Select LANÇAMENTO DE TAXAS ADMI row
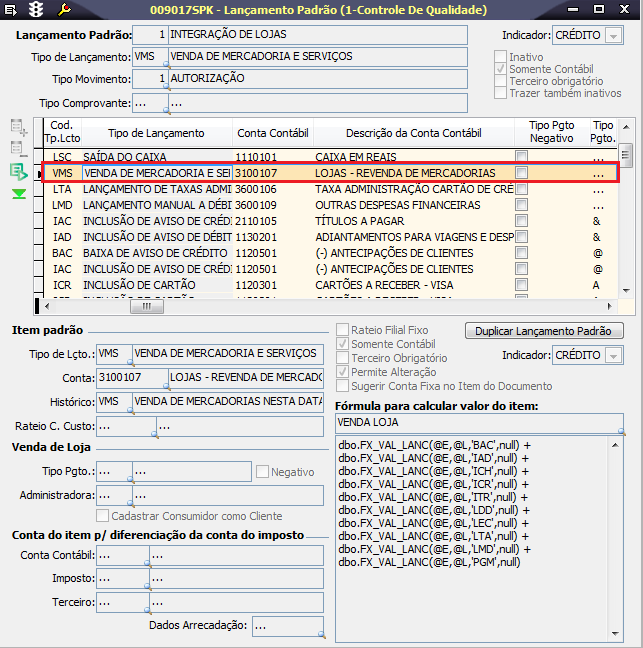The image size is (643, 648). point(331,189)
